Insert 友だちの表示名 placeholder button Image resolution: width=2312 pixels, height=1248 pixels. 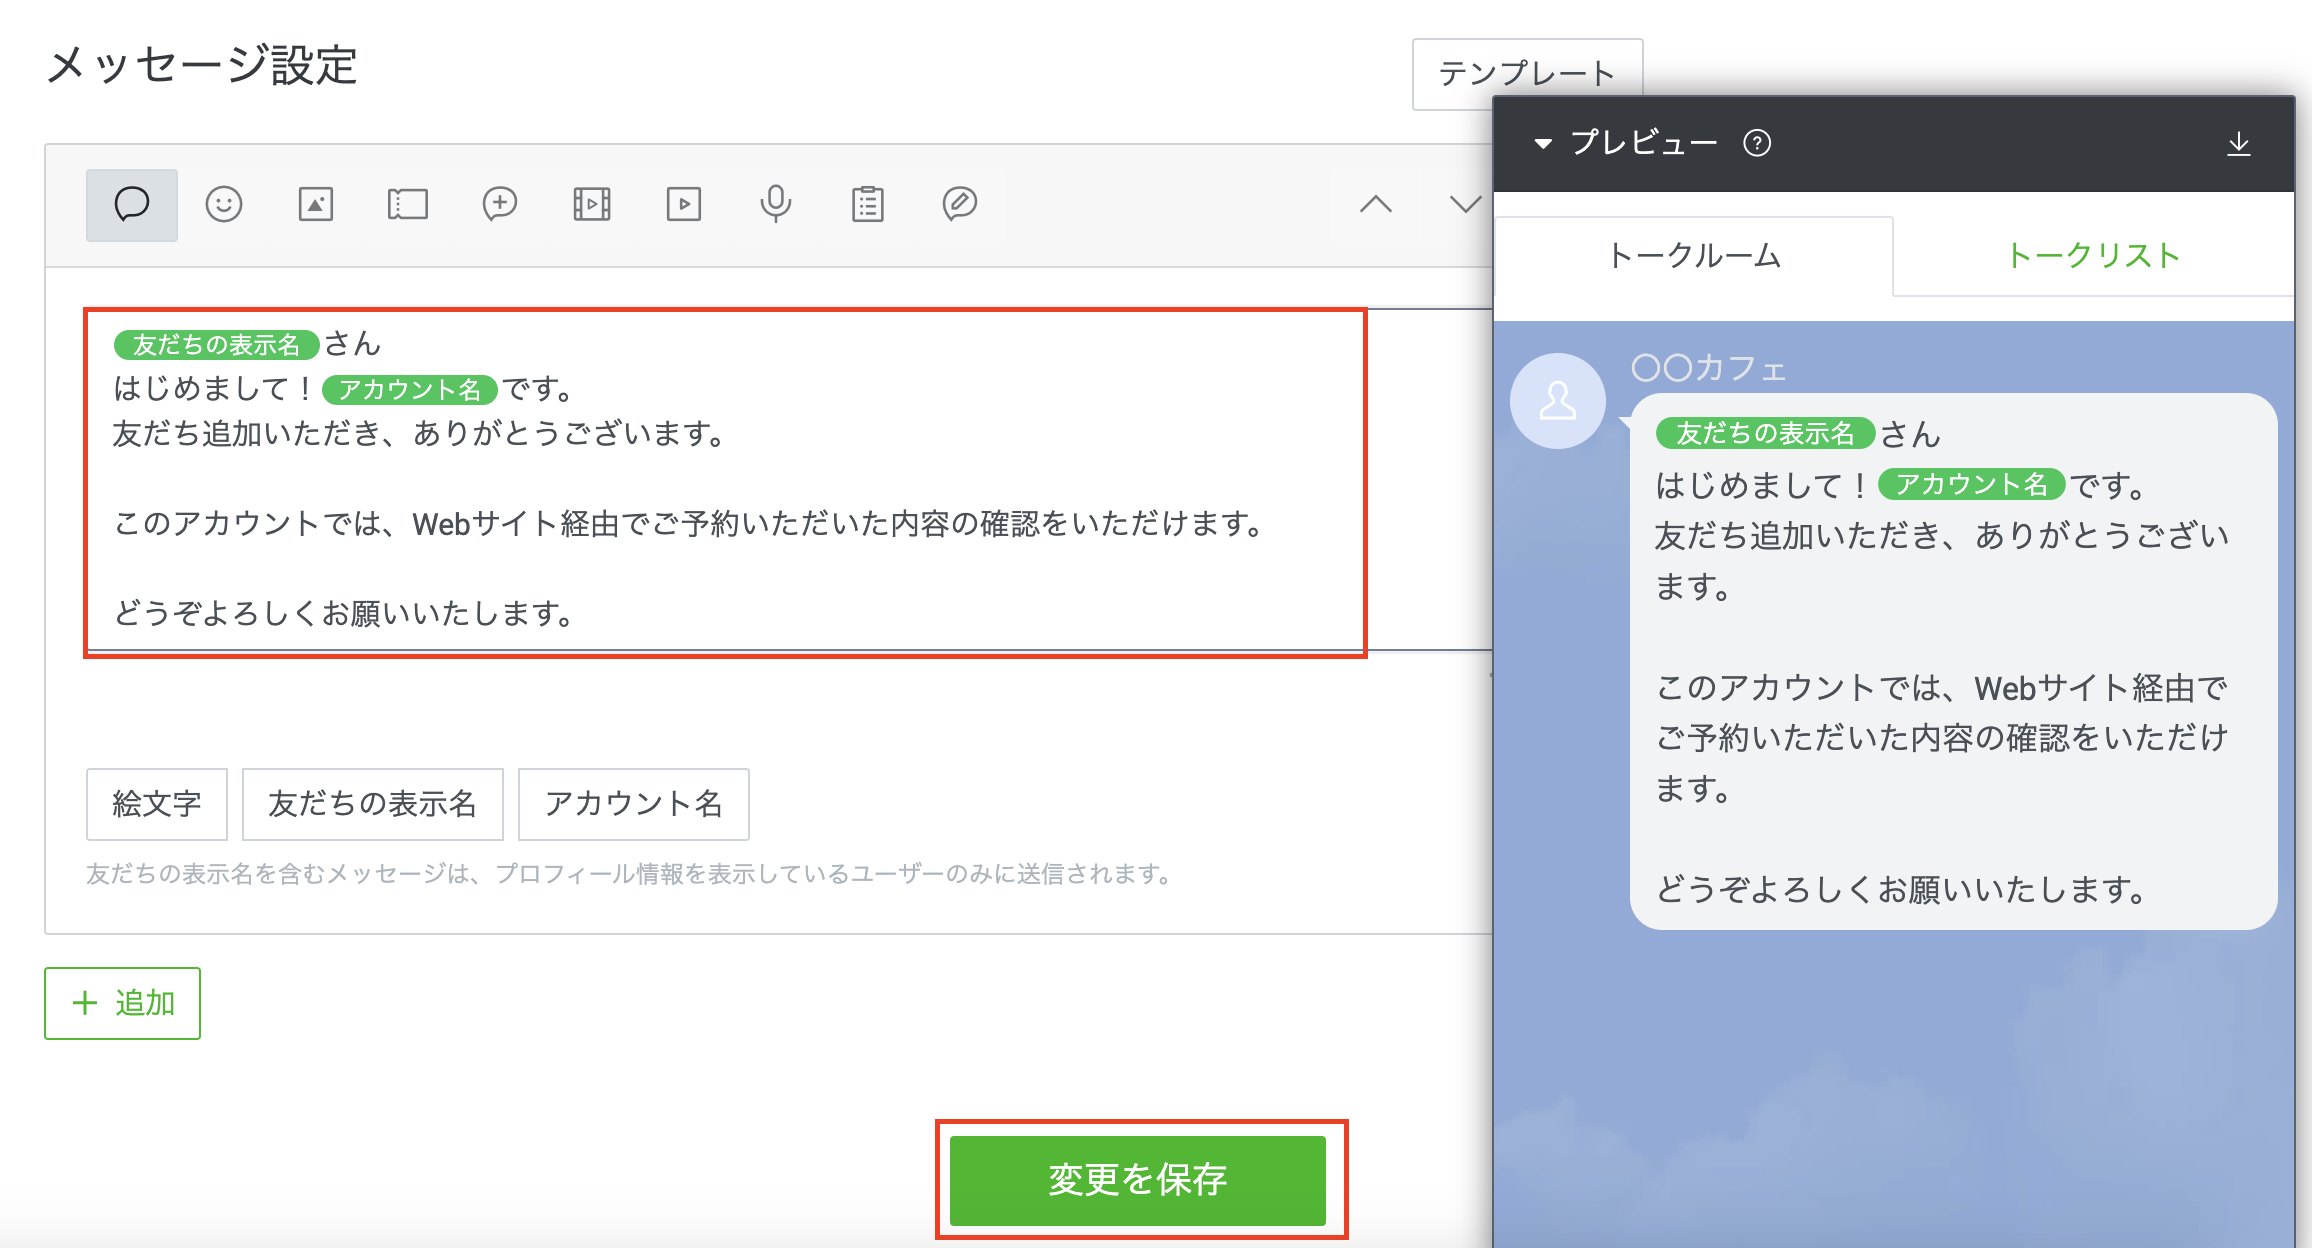pyautogui.click(x=372, y=804)
